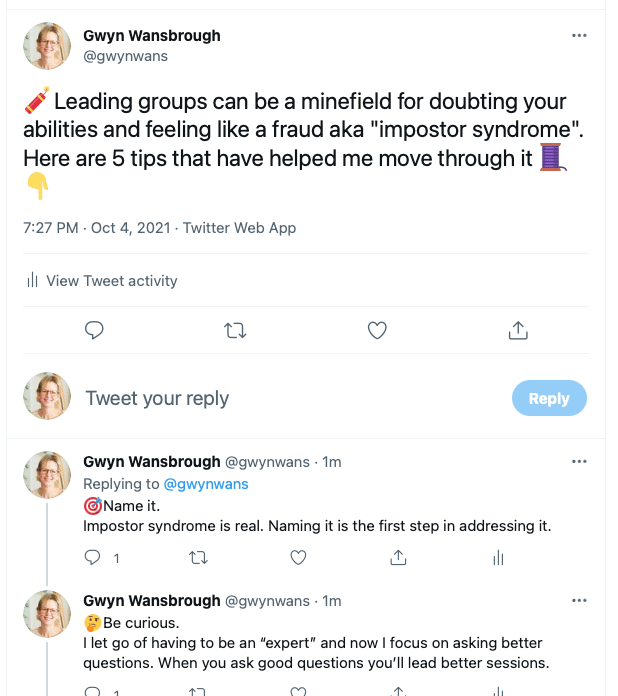Open more options on the "Be curious" reply
The height and width of the screenshot is (696, 618).
click(x=579, y=601)
